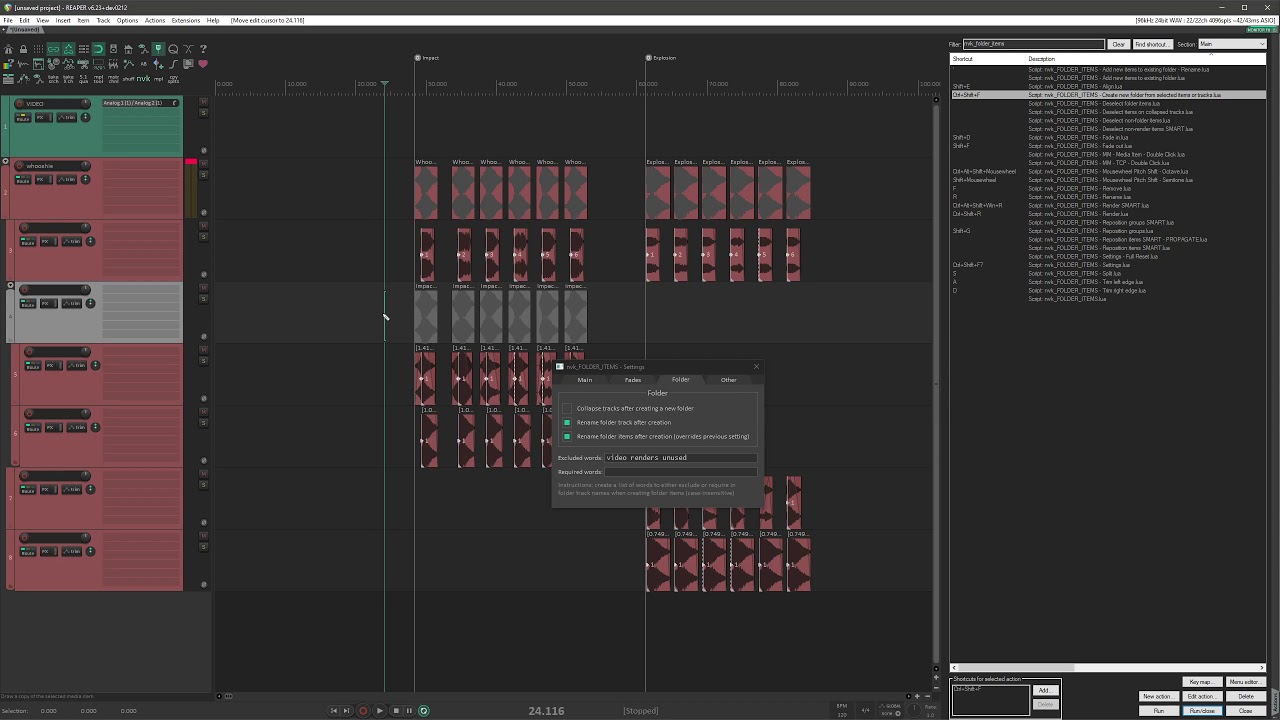
Task: Select the Fade in.lua action row
Action: [x=1108, y=137]
